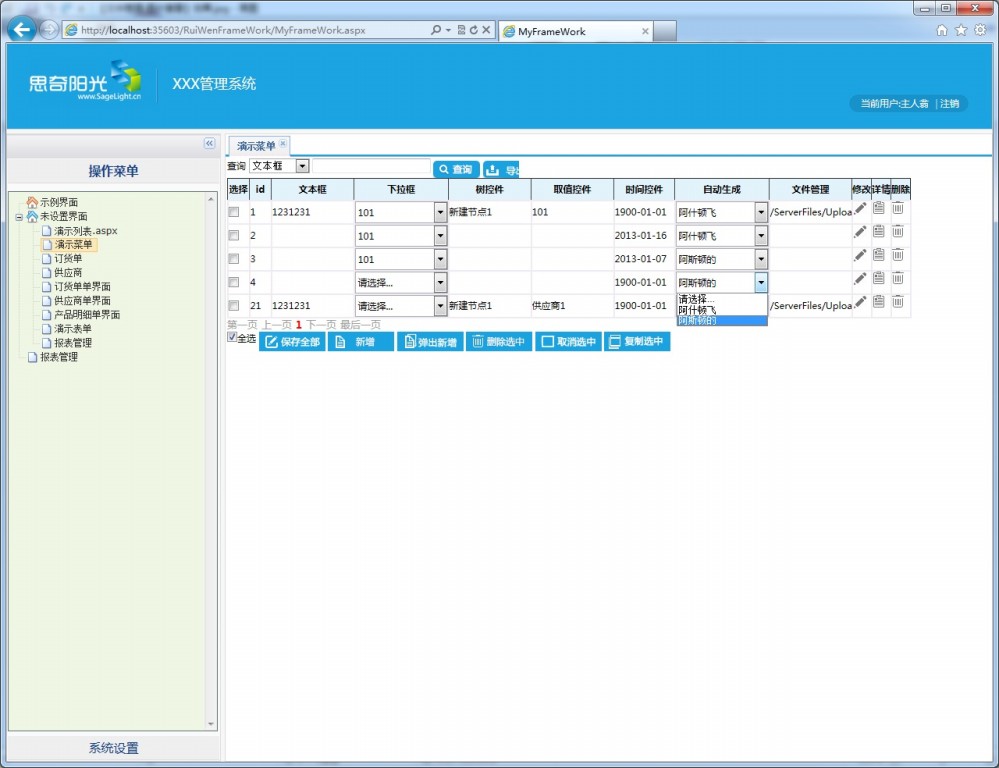Close the 演示菜单 tab with its x icon
The height and width of the screenshot is (768, 999).
pyautogui.click(x=283, y=144)
